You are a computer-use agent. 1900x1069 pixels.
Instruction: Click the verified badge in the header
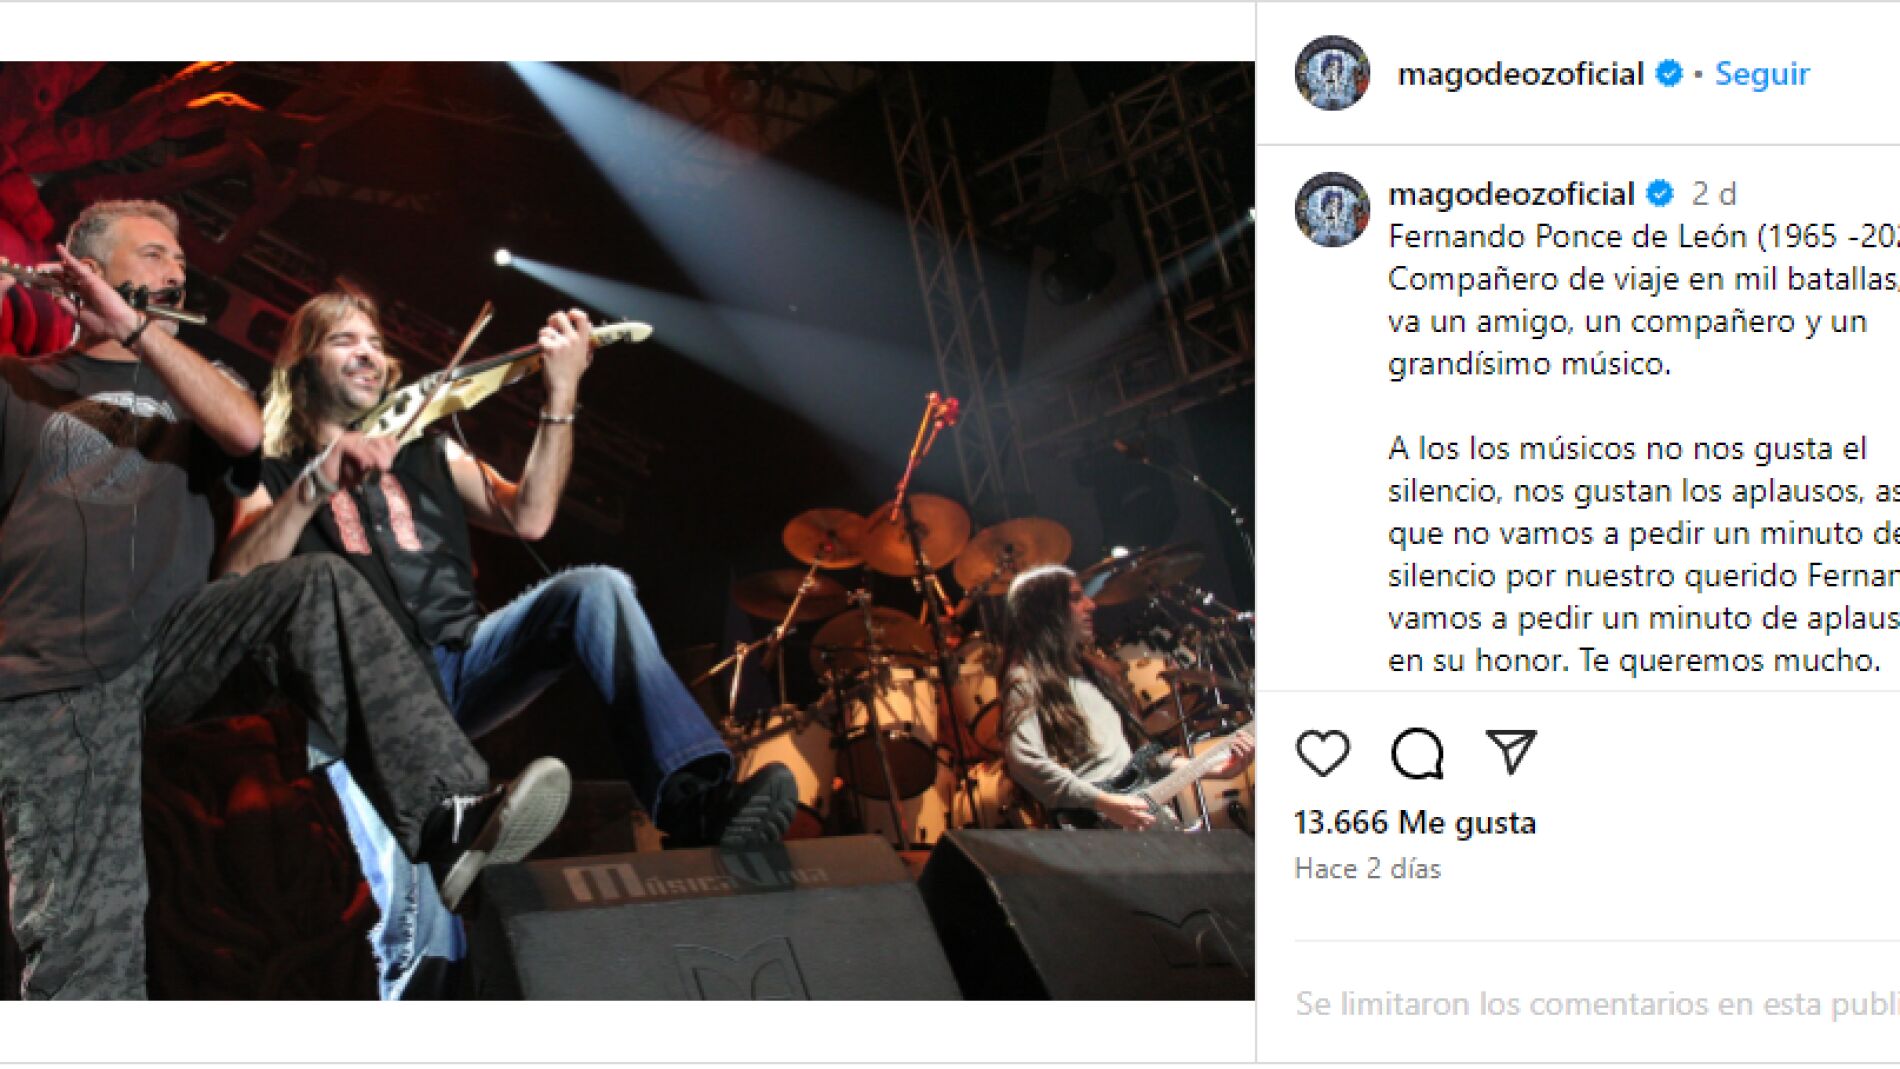(1669, 73)
